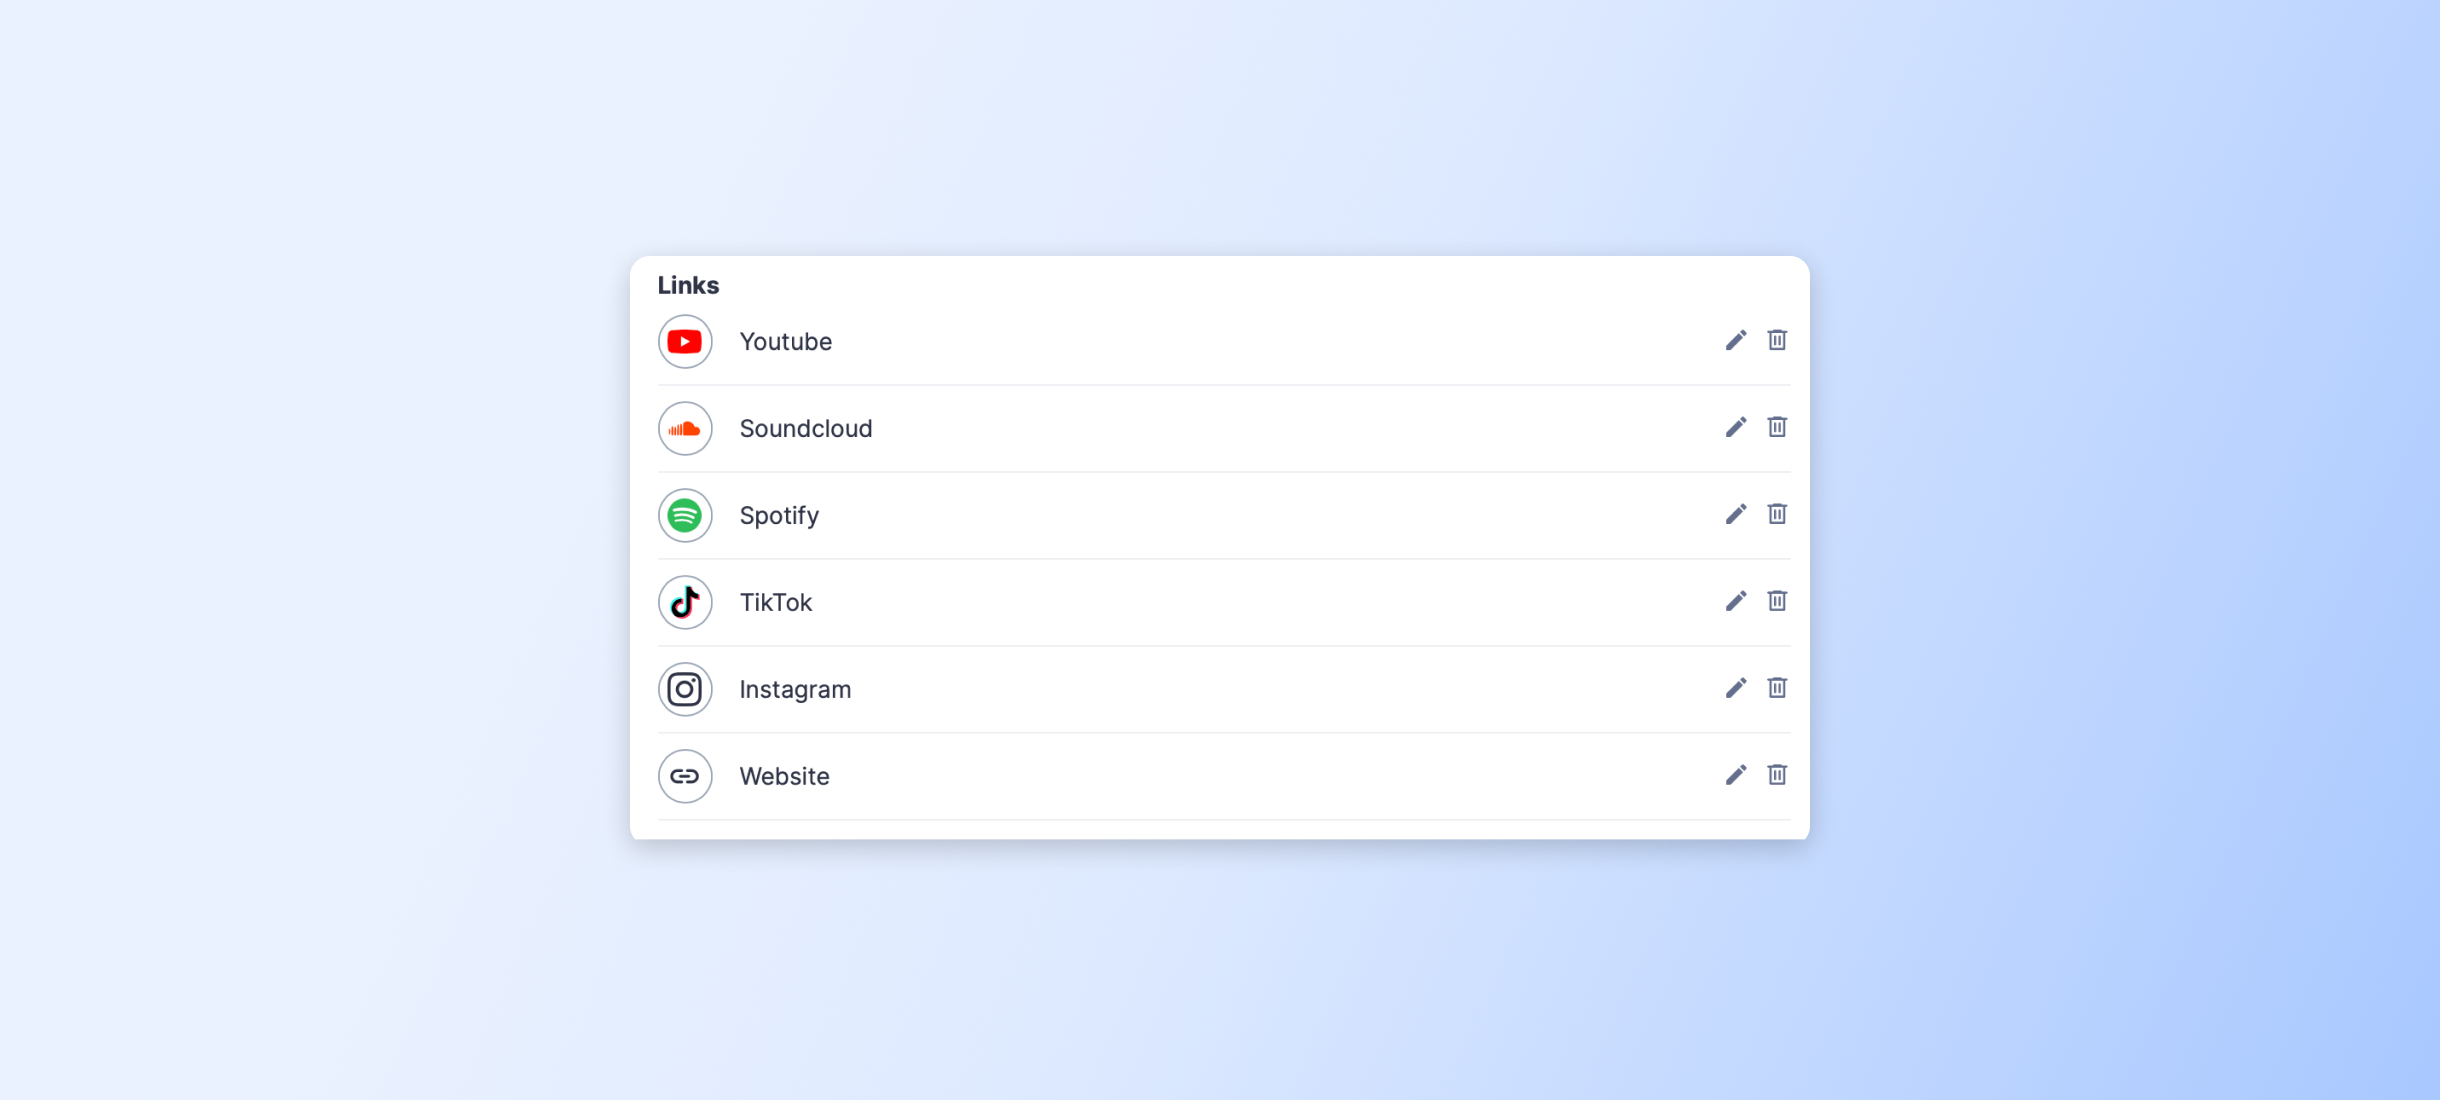The height and width of the screenshot is (1100, 2440).
Task: Edit the Website link
Action: [1736, 776]
